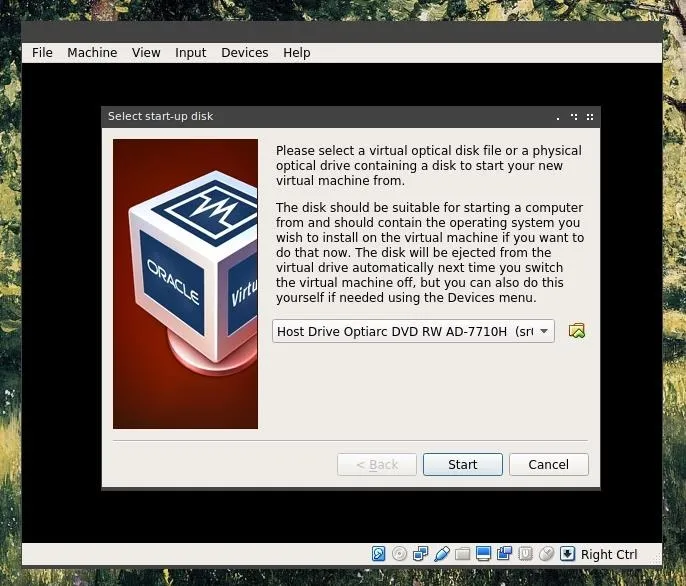Click the VirtualBox cube wizard image
Image resolution: width=686 pixels, height=586 pixels.
[186, 284]
